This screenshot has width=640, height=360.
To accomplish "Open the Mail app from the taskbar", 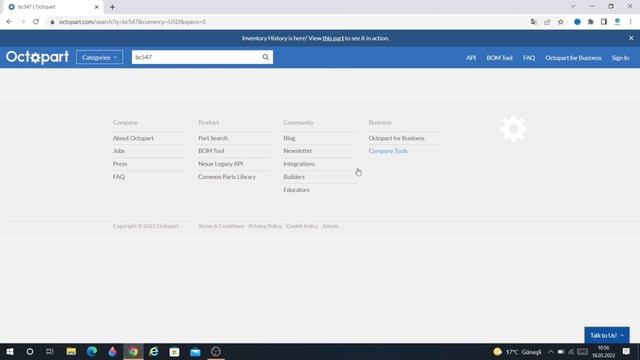I will click(x=195, y=351).
